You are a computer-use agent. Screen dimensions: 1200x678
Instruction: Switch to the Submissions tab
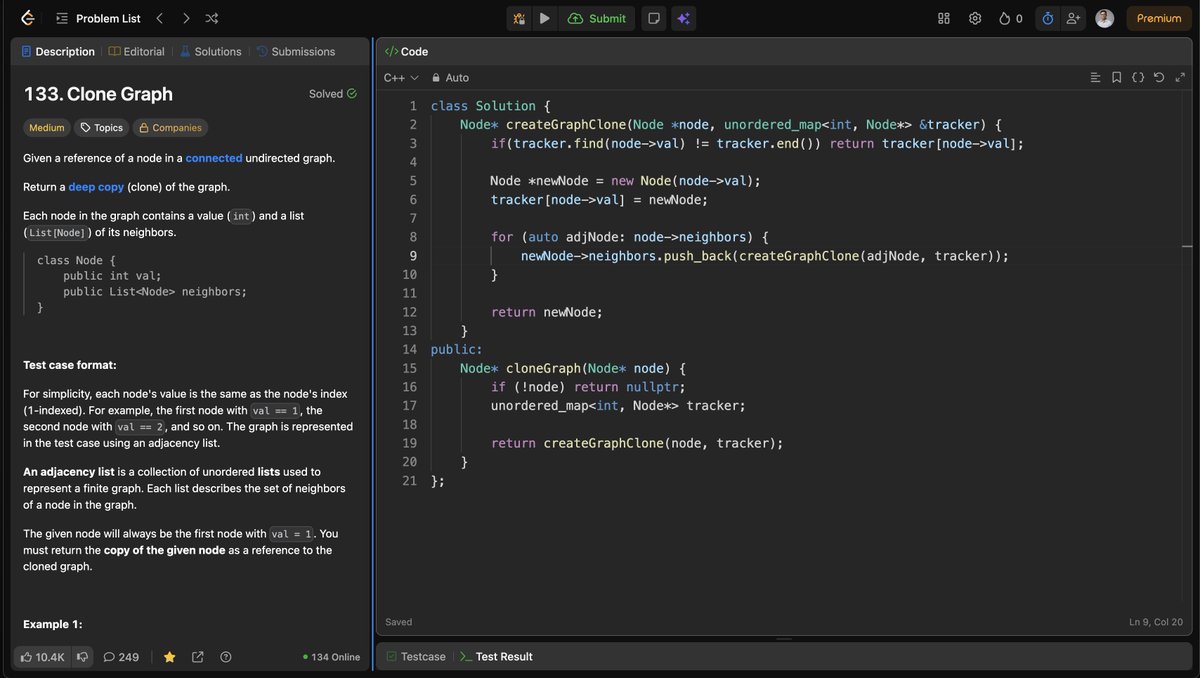pos(296,51)
